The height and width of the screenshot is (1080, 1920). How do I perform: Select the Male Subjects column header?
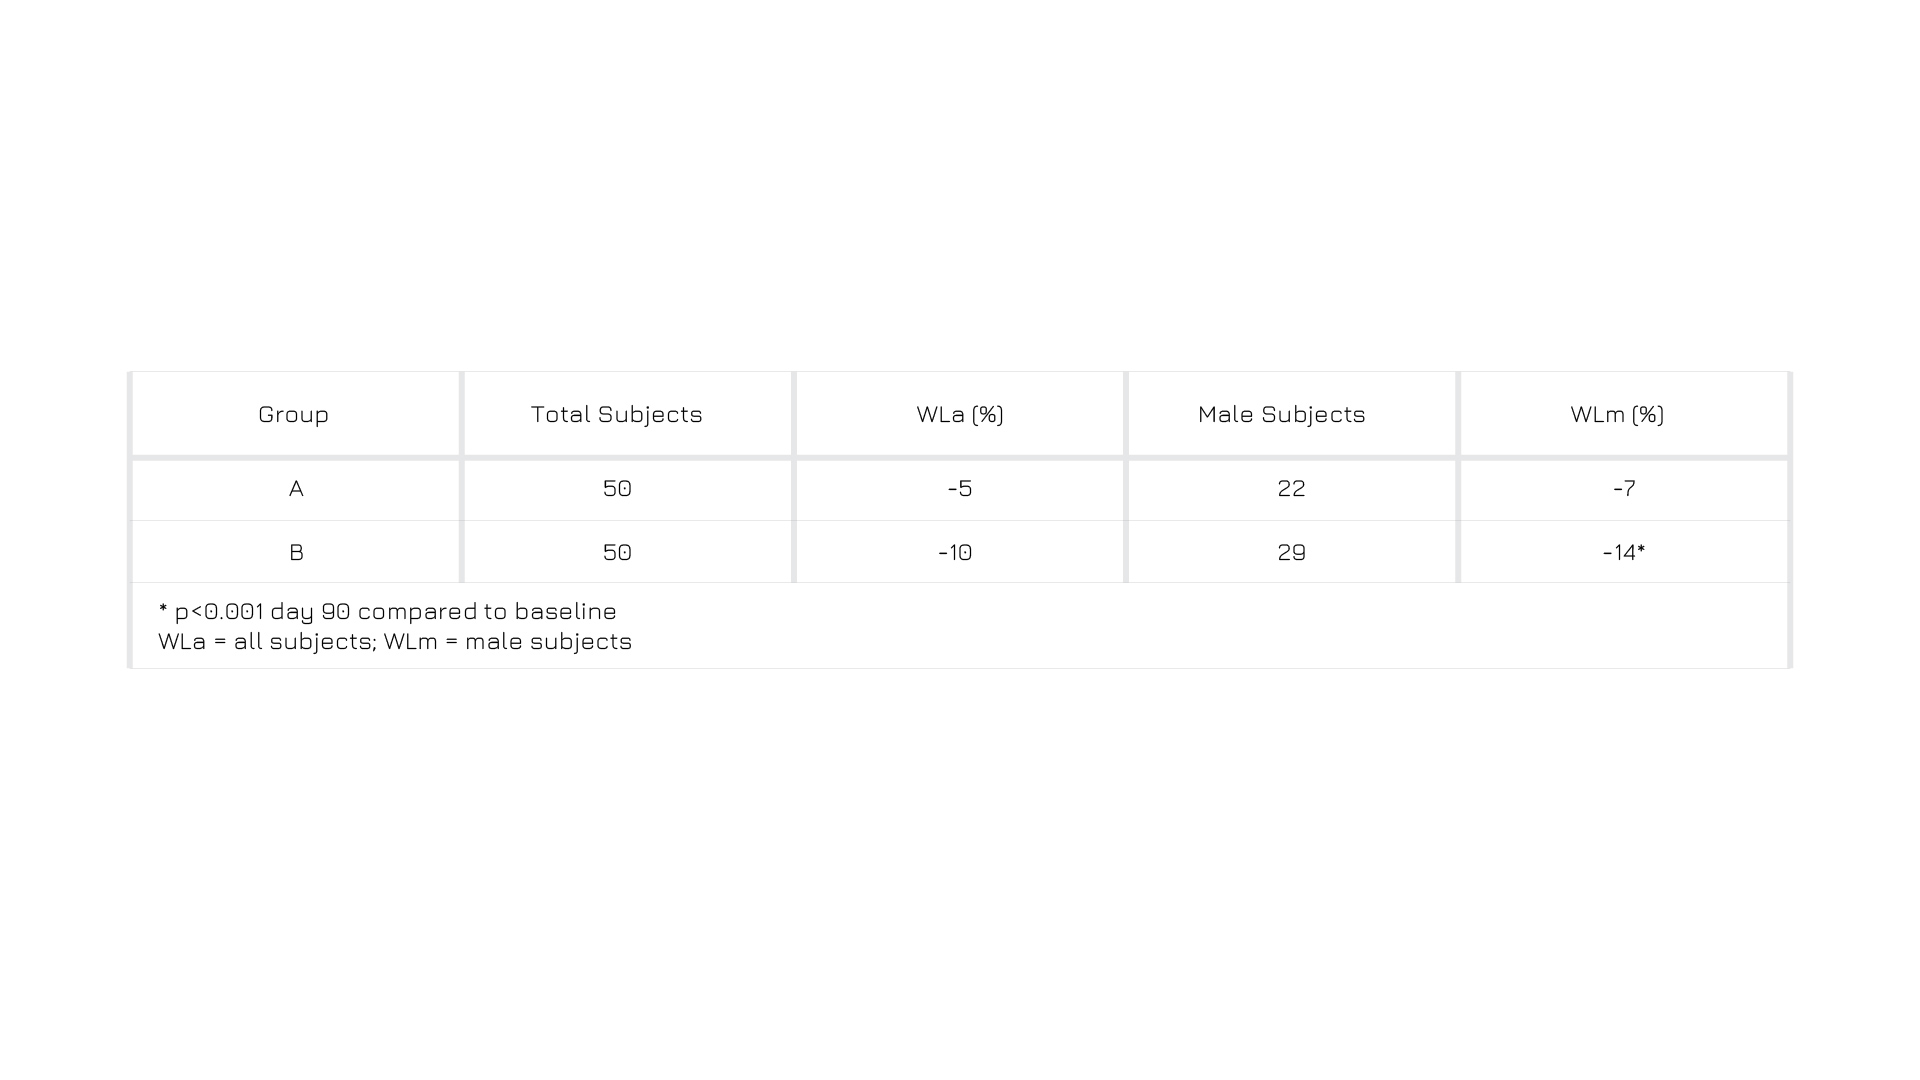pyautogui.click(x=1281, y=414)
